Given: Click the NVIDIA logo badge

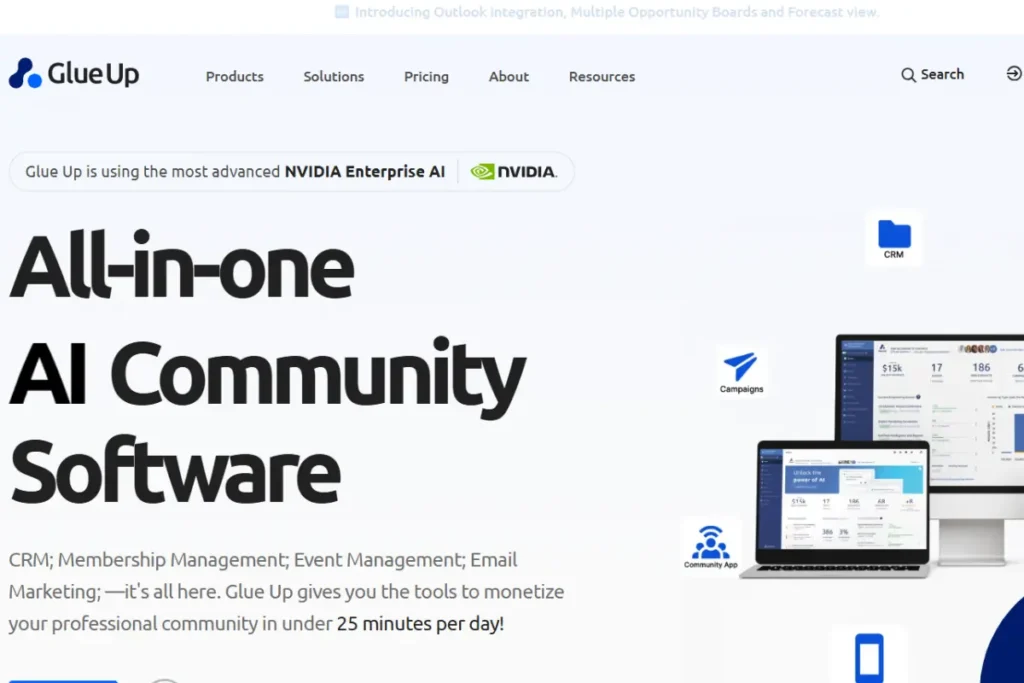Looking at the screenshot, I should [513, 171].
